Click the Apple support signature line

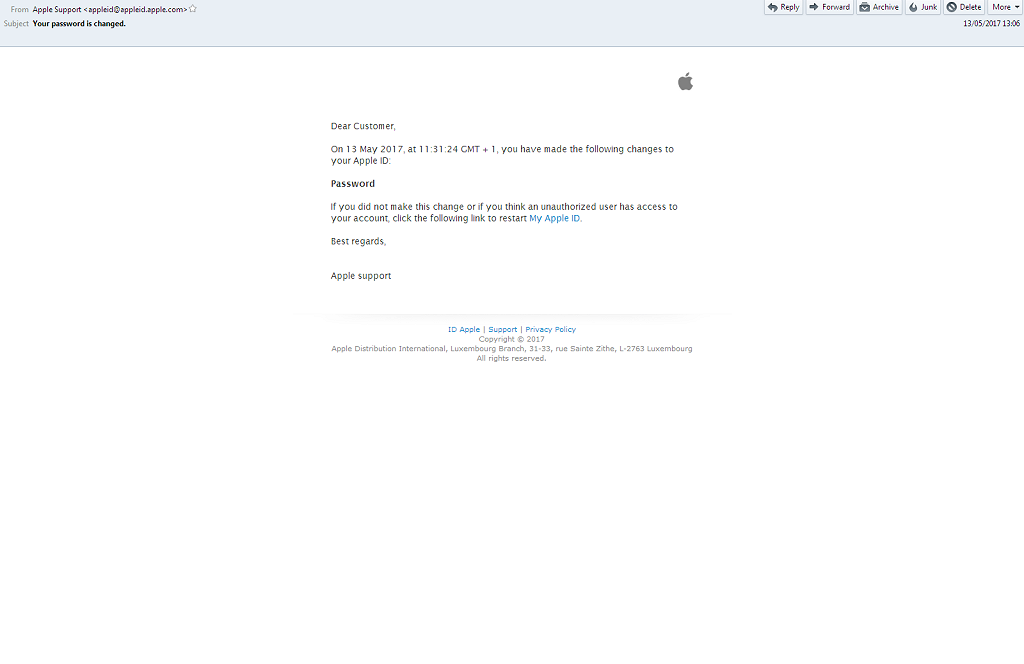click(361, 276)
